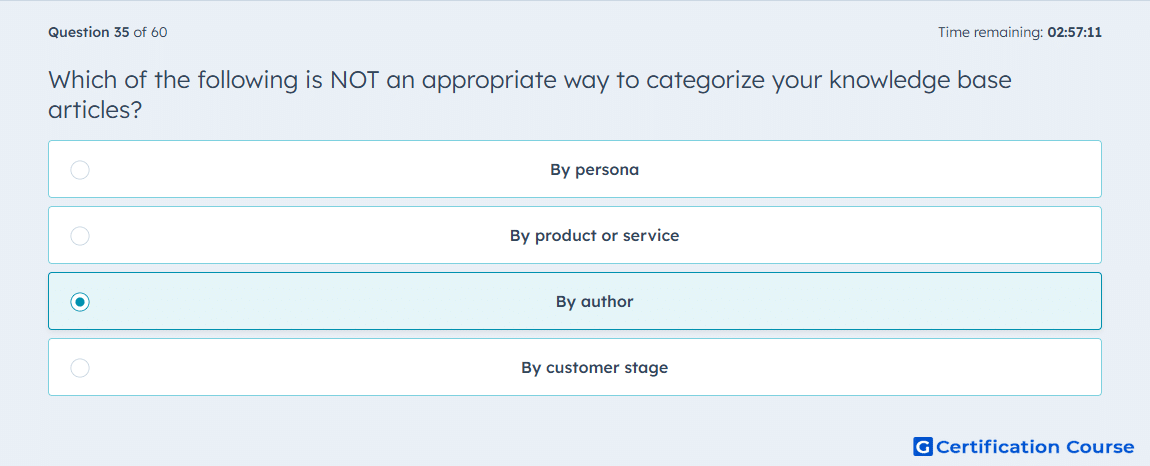Click the "By product or service" label text
The image size is (1150, 466).
point(595,236)
